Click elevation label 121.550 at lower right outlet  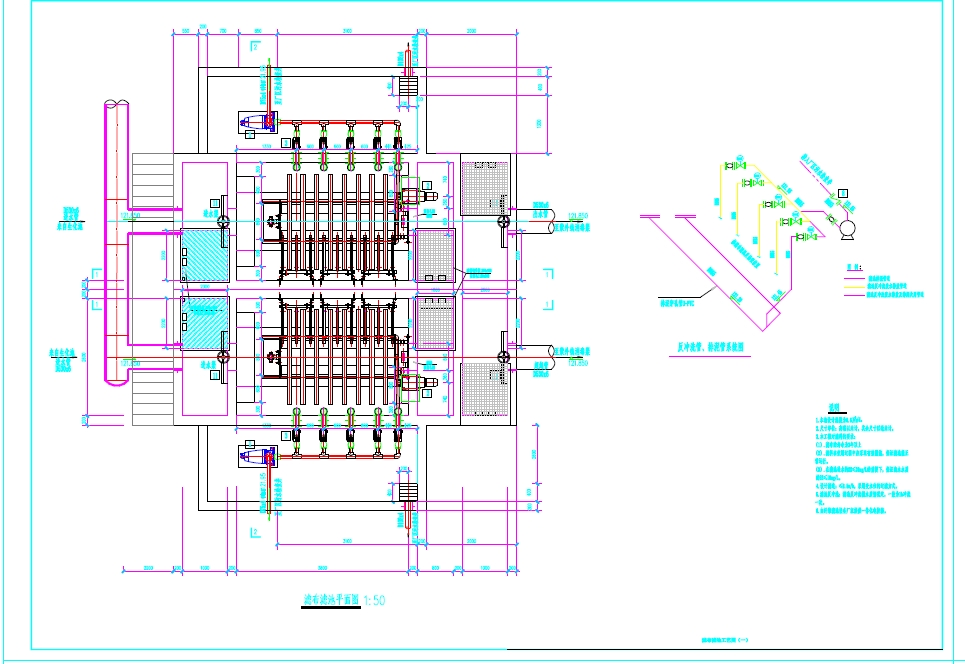[x=578, y=364]
